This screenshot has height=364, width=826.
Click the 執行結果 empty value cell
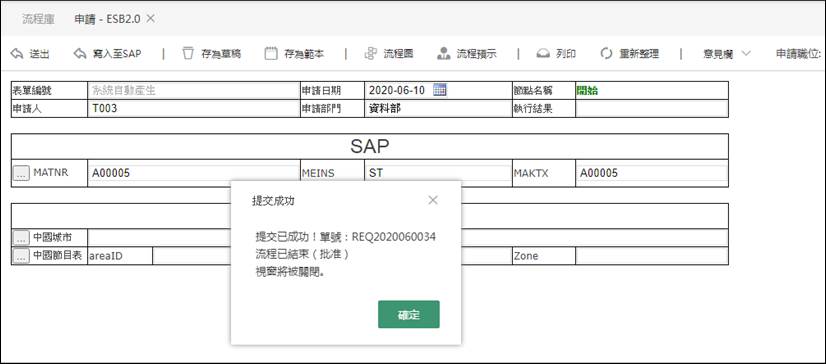[652, 109]
